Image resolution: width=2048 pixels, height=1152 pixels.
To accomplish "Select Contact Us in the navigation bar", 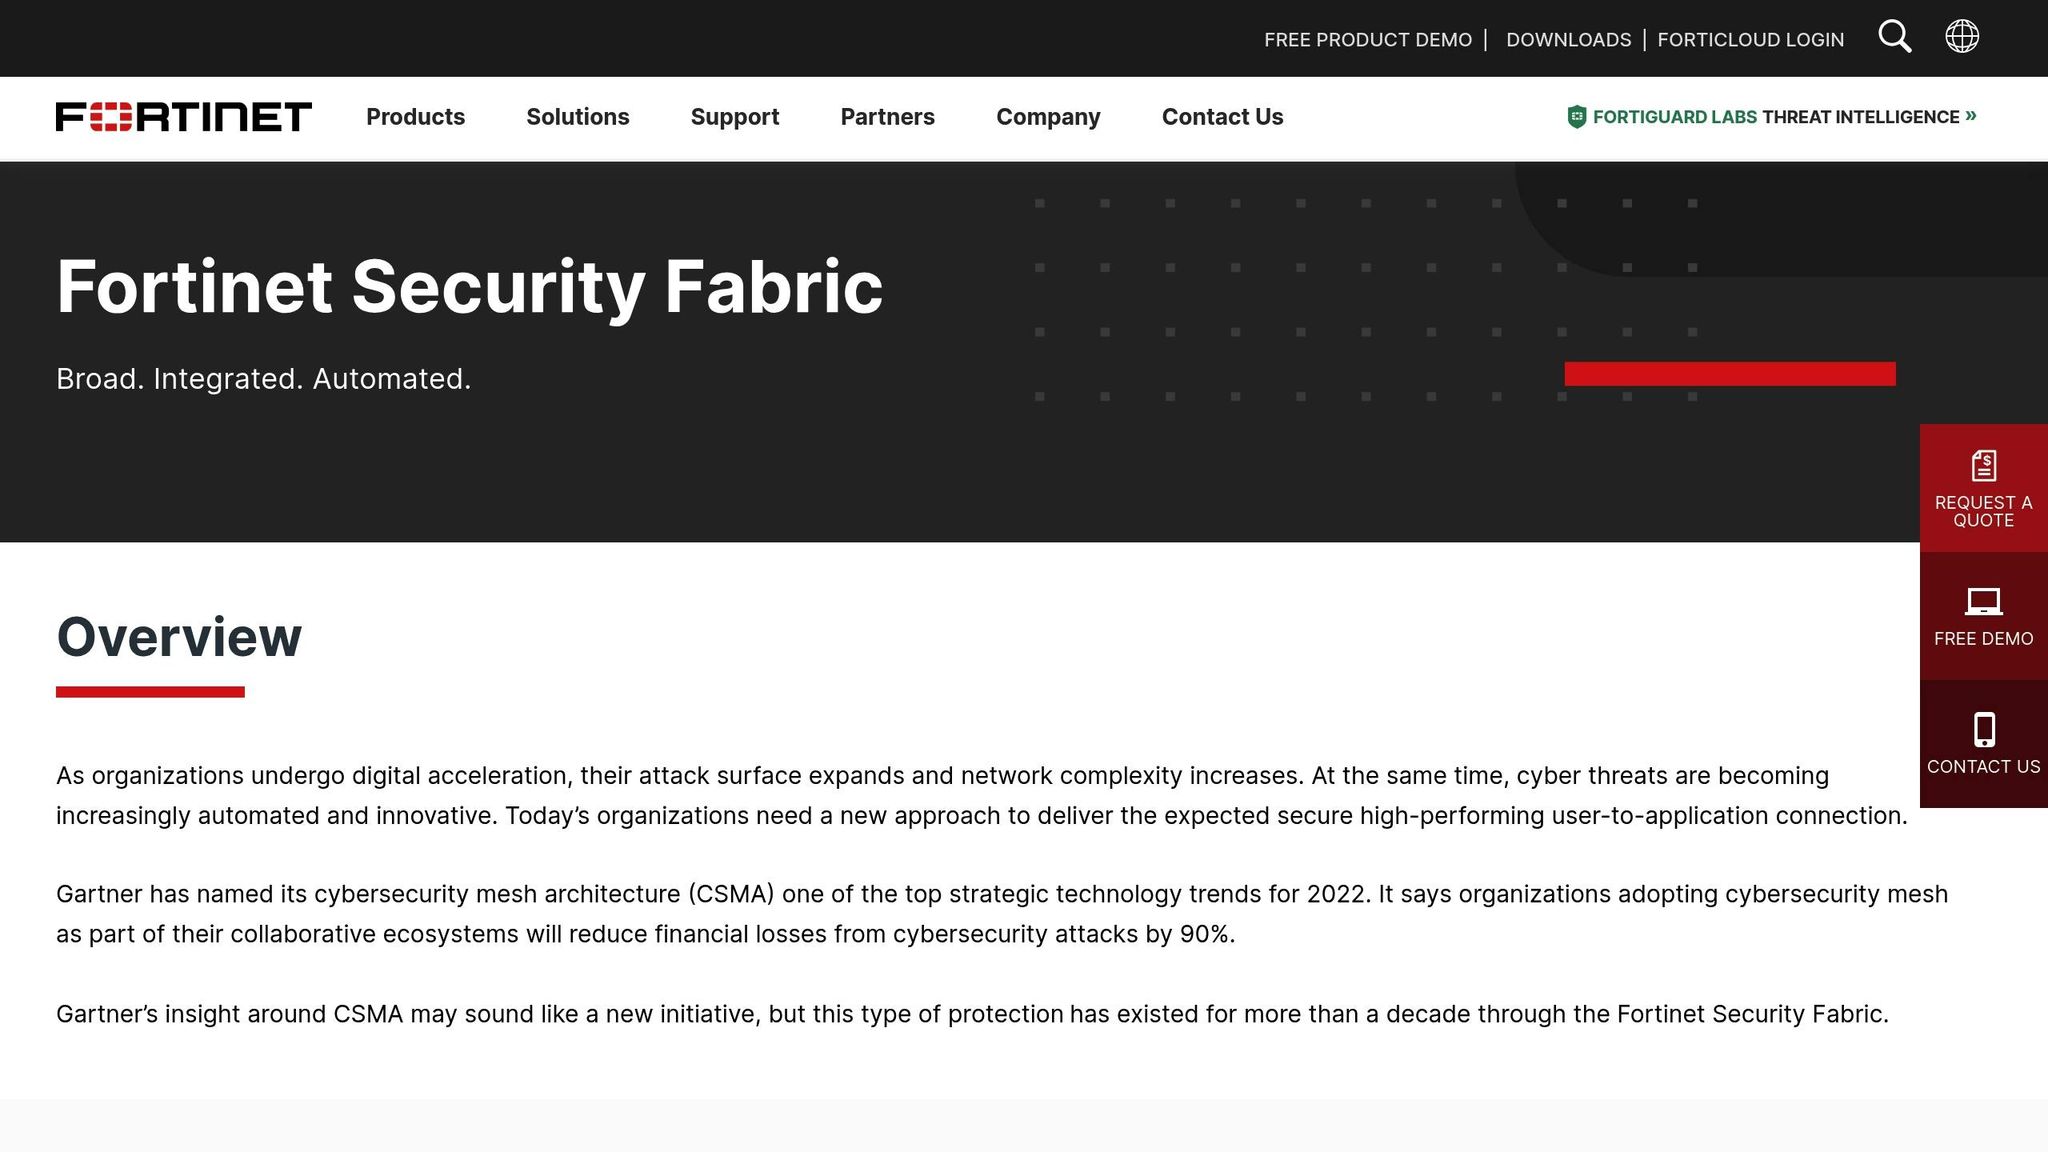I will [1222, 117].
